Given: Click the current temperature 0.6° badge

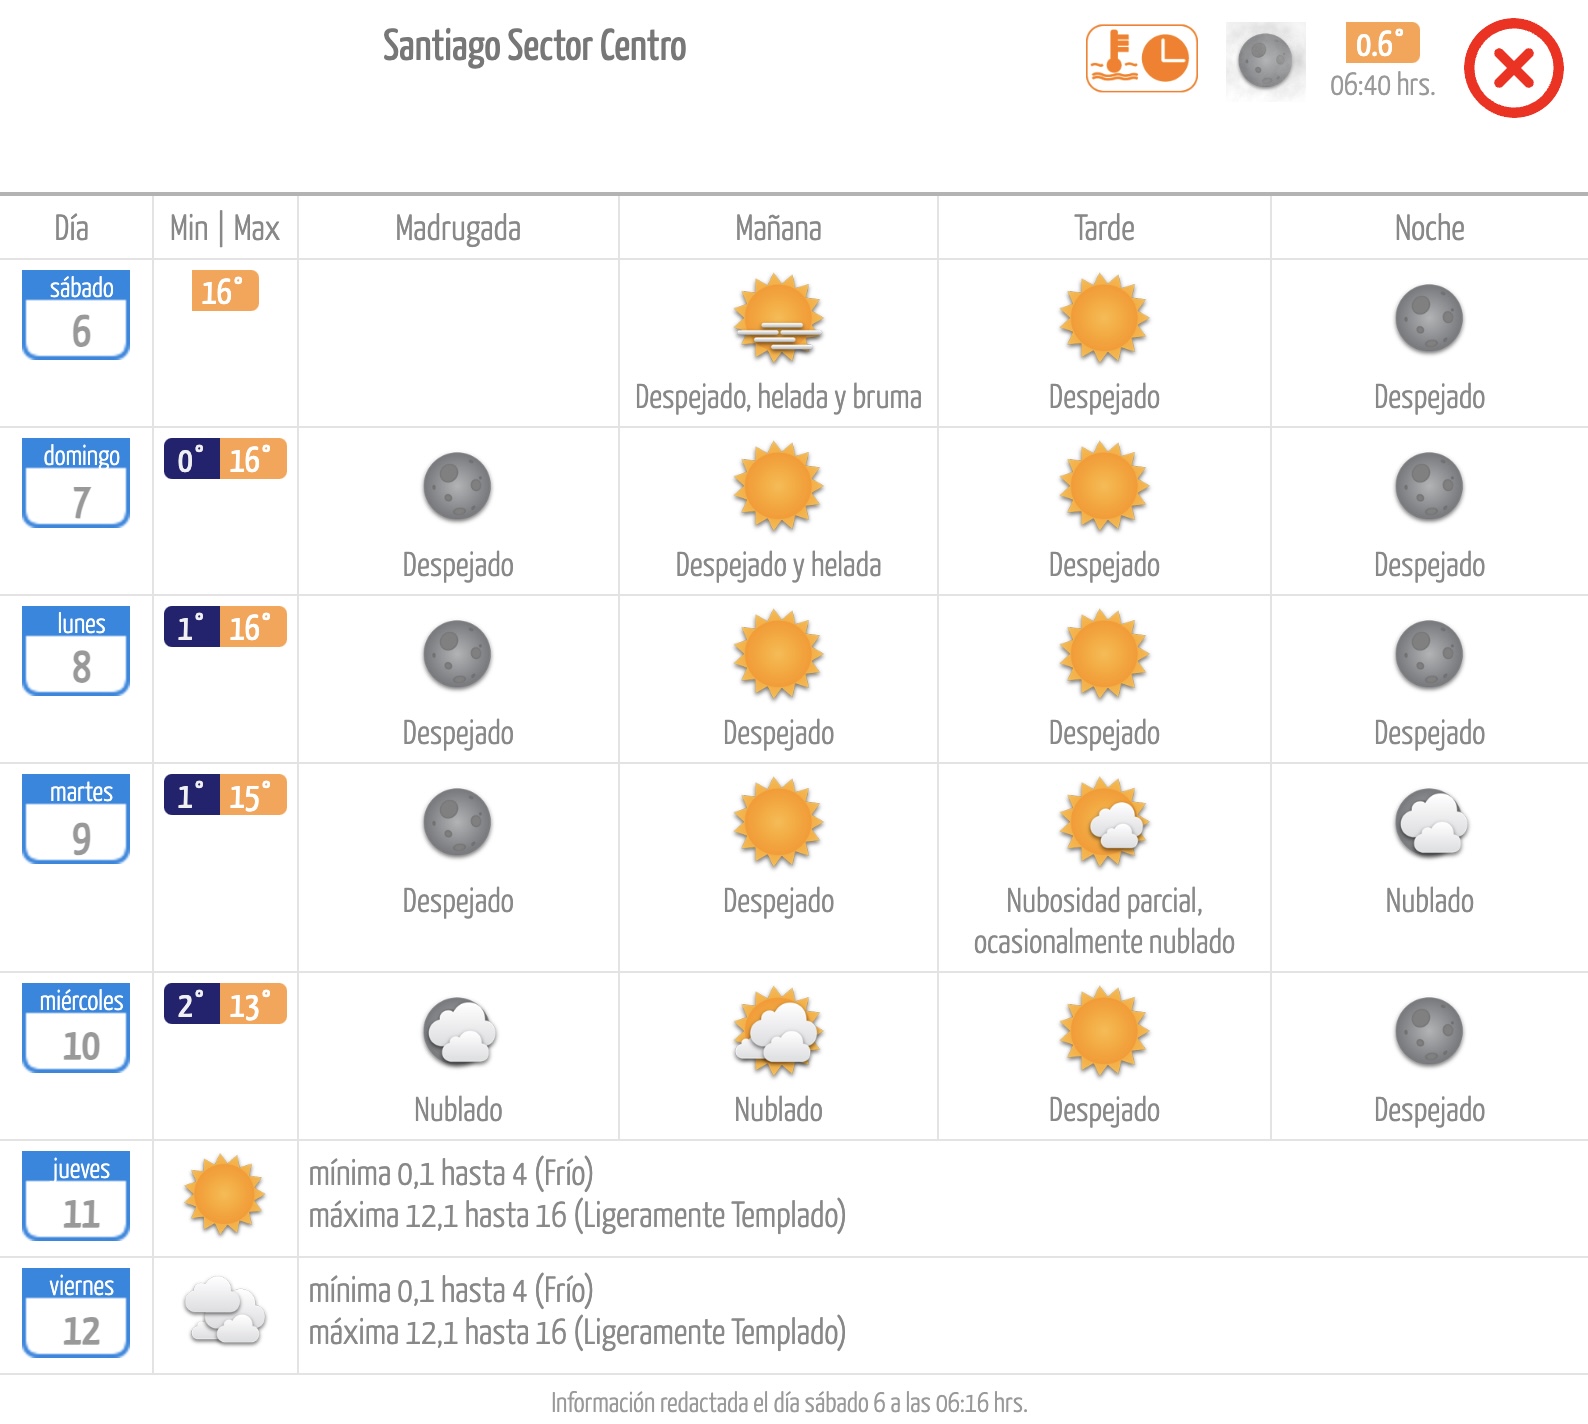Looking at the screenshot, I should coord(1382,43).
